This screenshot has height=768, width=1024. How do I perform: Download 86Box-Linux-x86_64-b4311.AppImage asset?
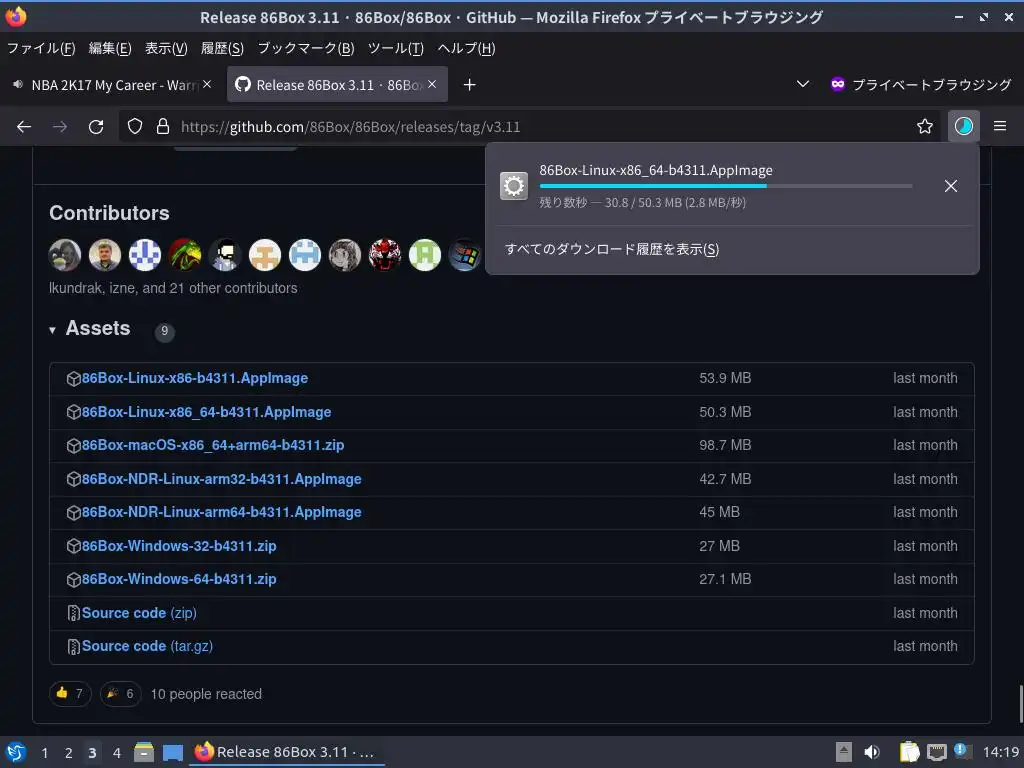coord(206,412)
